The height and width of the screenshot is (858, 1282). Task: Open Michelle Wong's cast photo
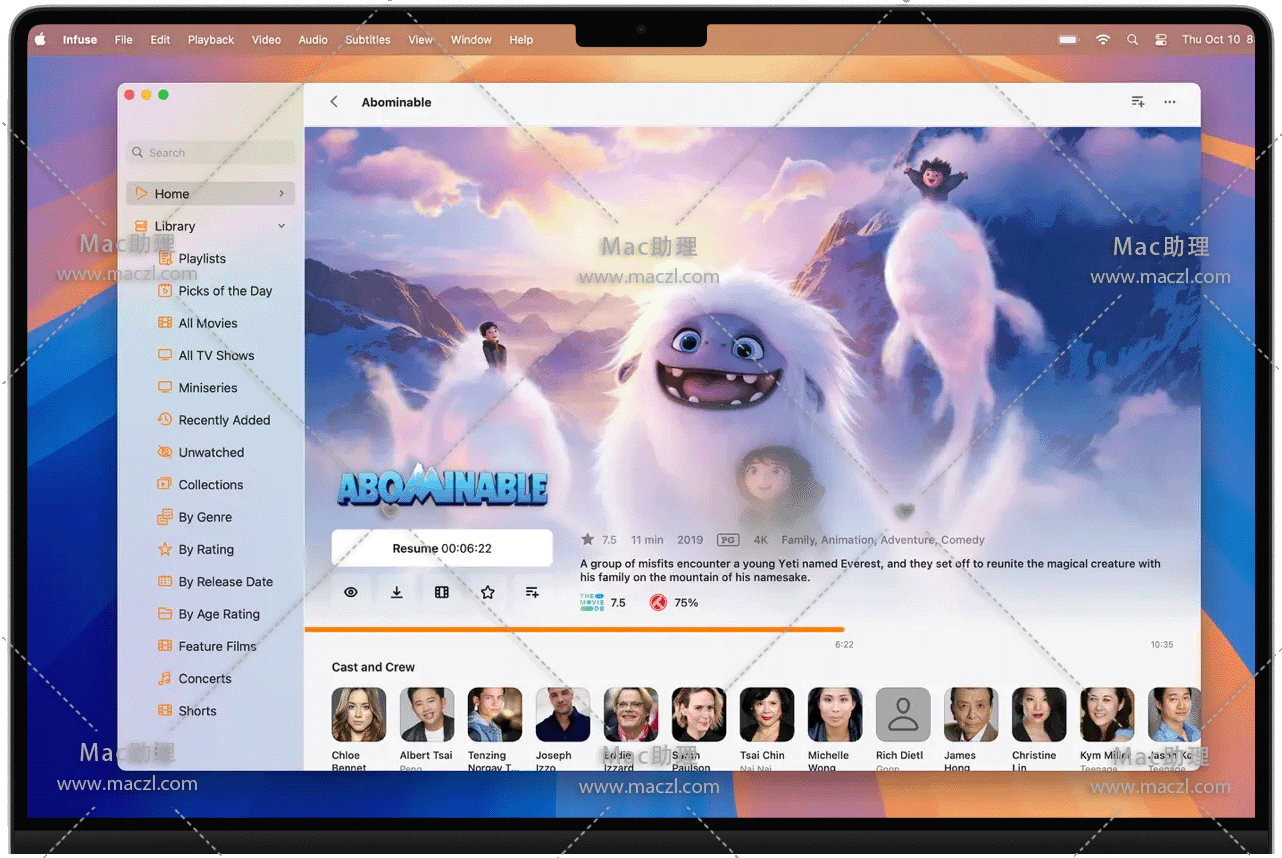pos(835,714)
